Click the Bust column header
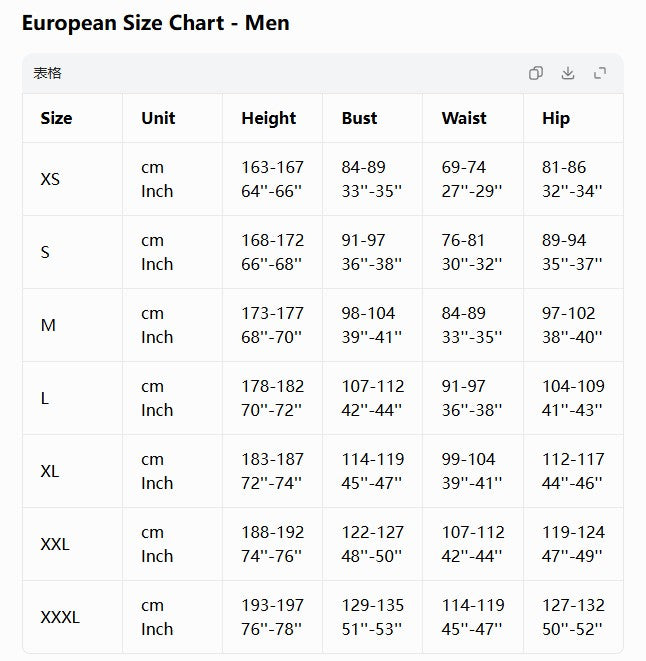 point(359,118)
